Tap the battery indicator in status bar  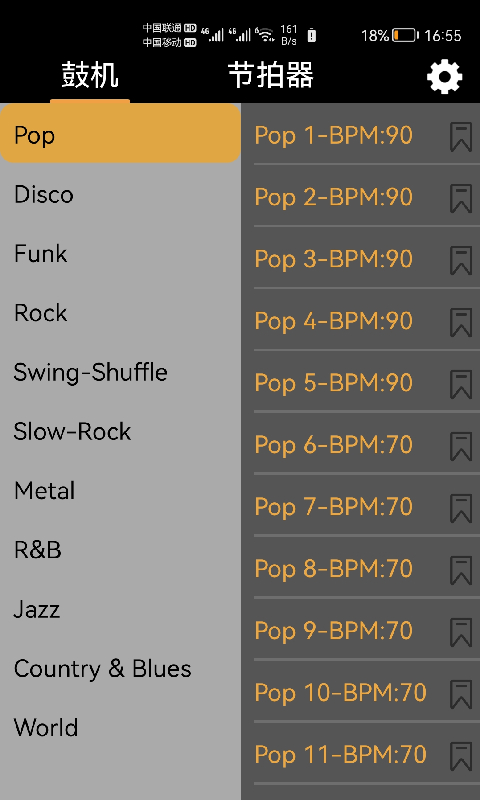pos(406,35)
